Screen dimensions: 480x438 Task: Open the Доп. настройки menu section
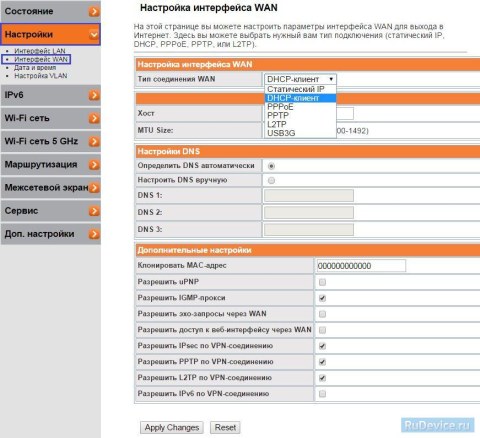51,234
